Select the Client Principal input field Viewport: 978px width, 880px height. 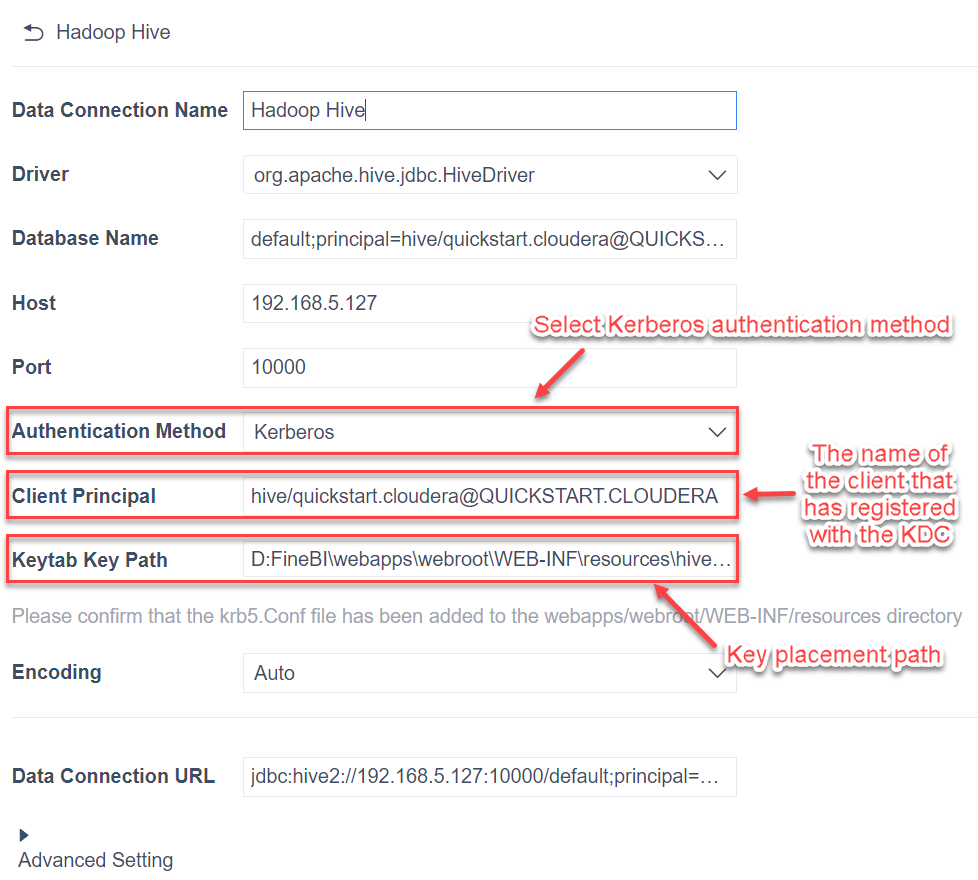[490, 495]
